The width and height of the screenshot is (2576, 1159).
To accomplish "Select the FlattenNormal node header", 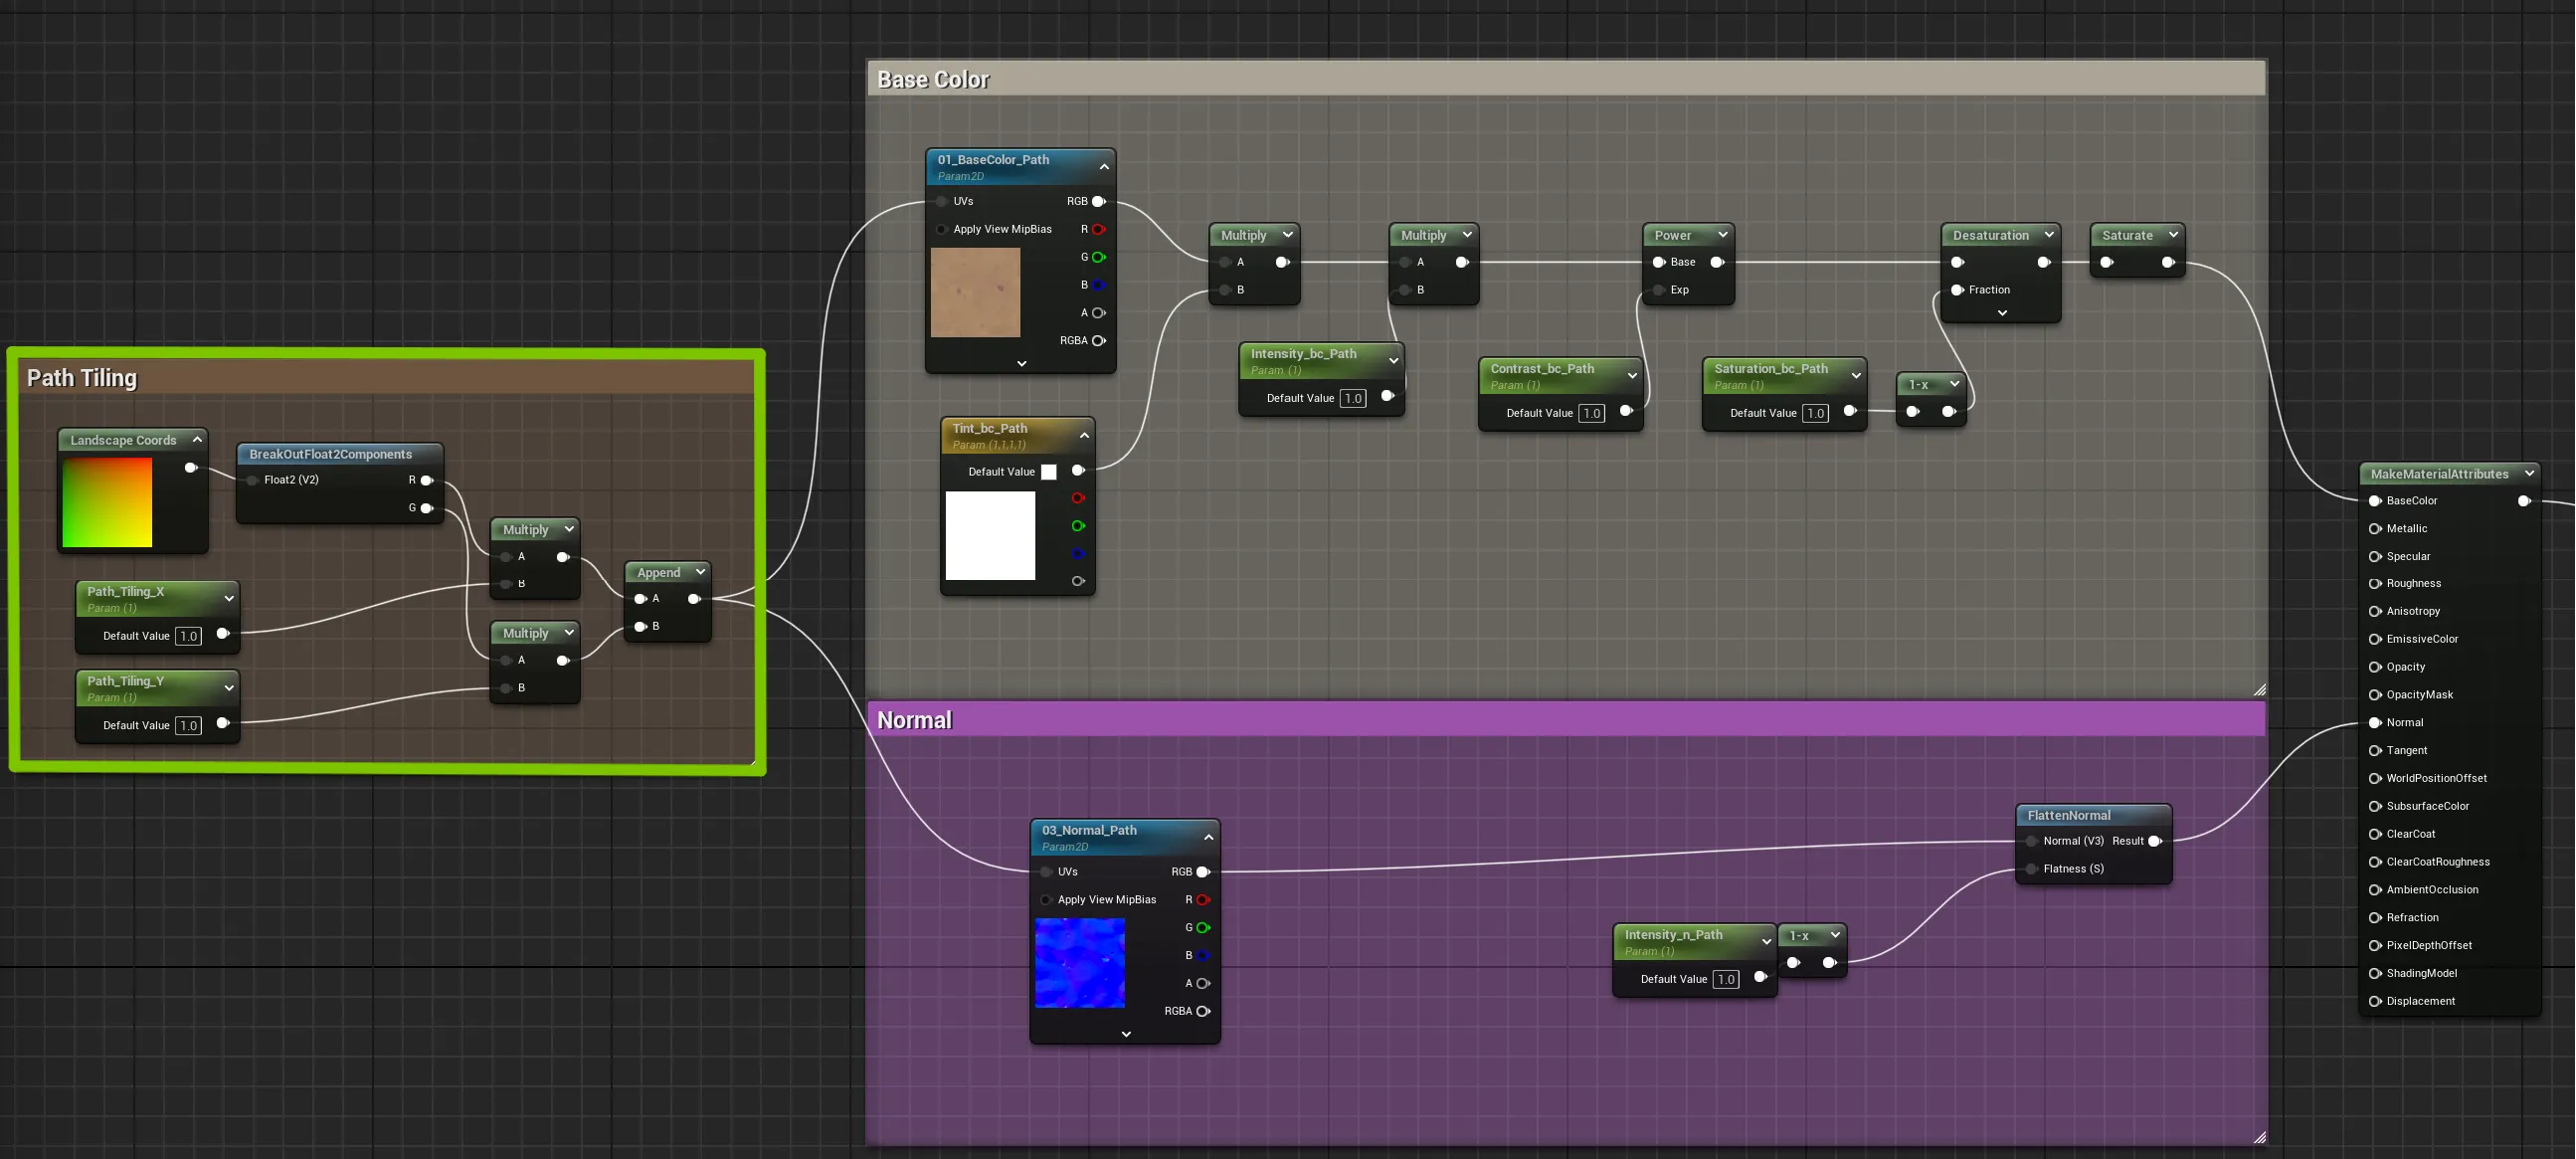I will pyautogui.click(x=2093, y=816).
